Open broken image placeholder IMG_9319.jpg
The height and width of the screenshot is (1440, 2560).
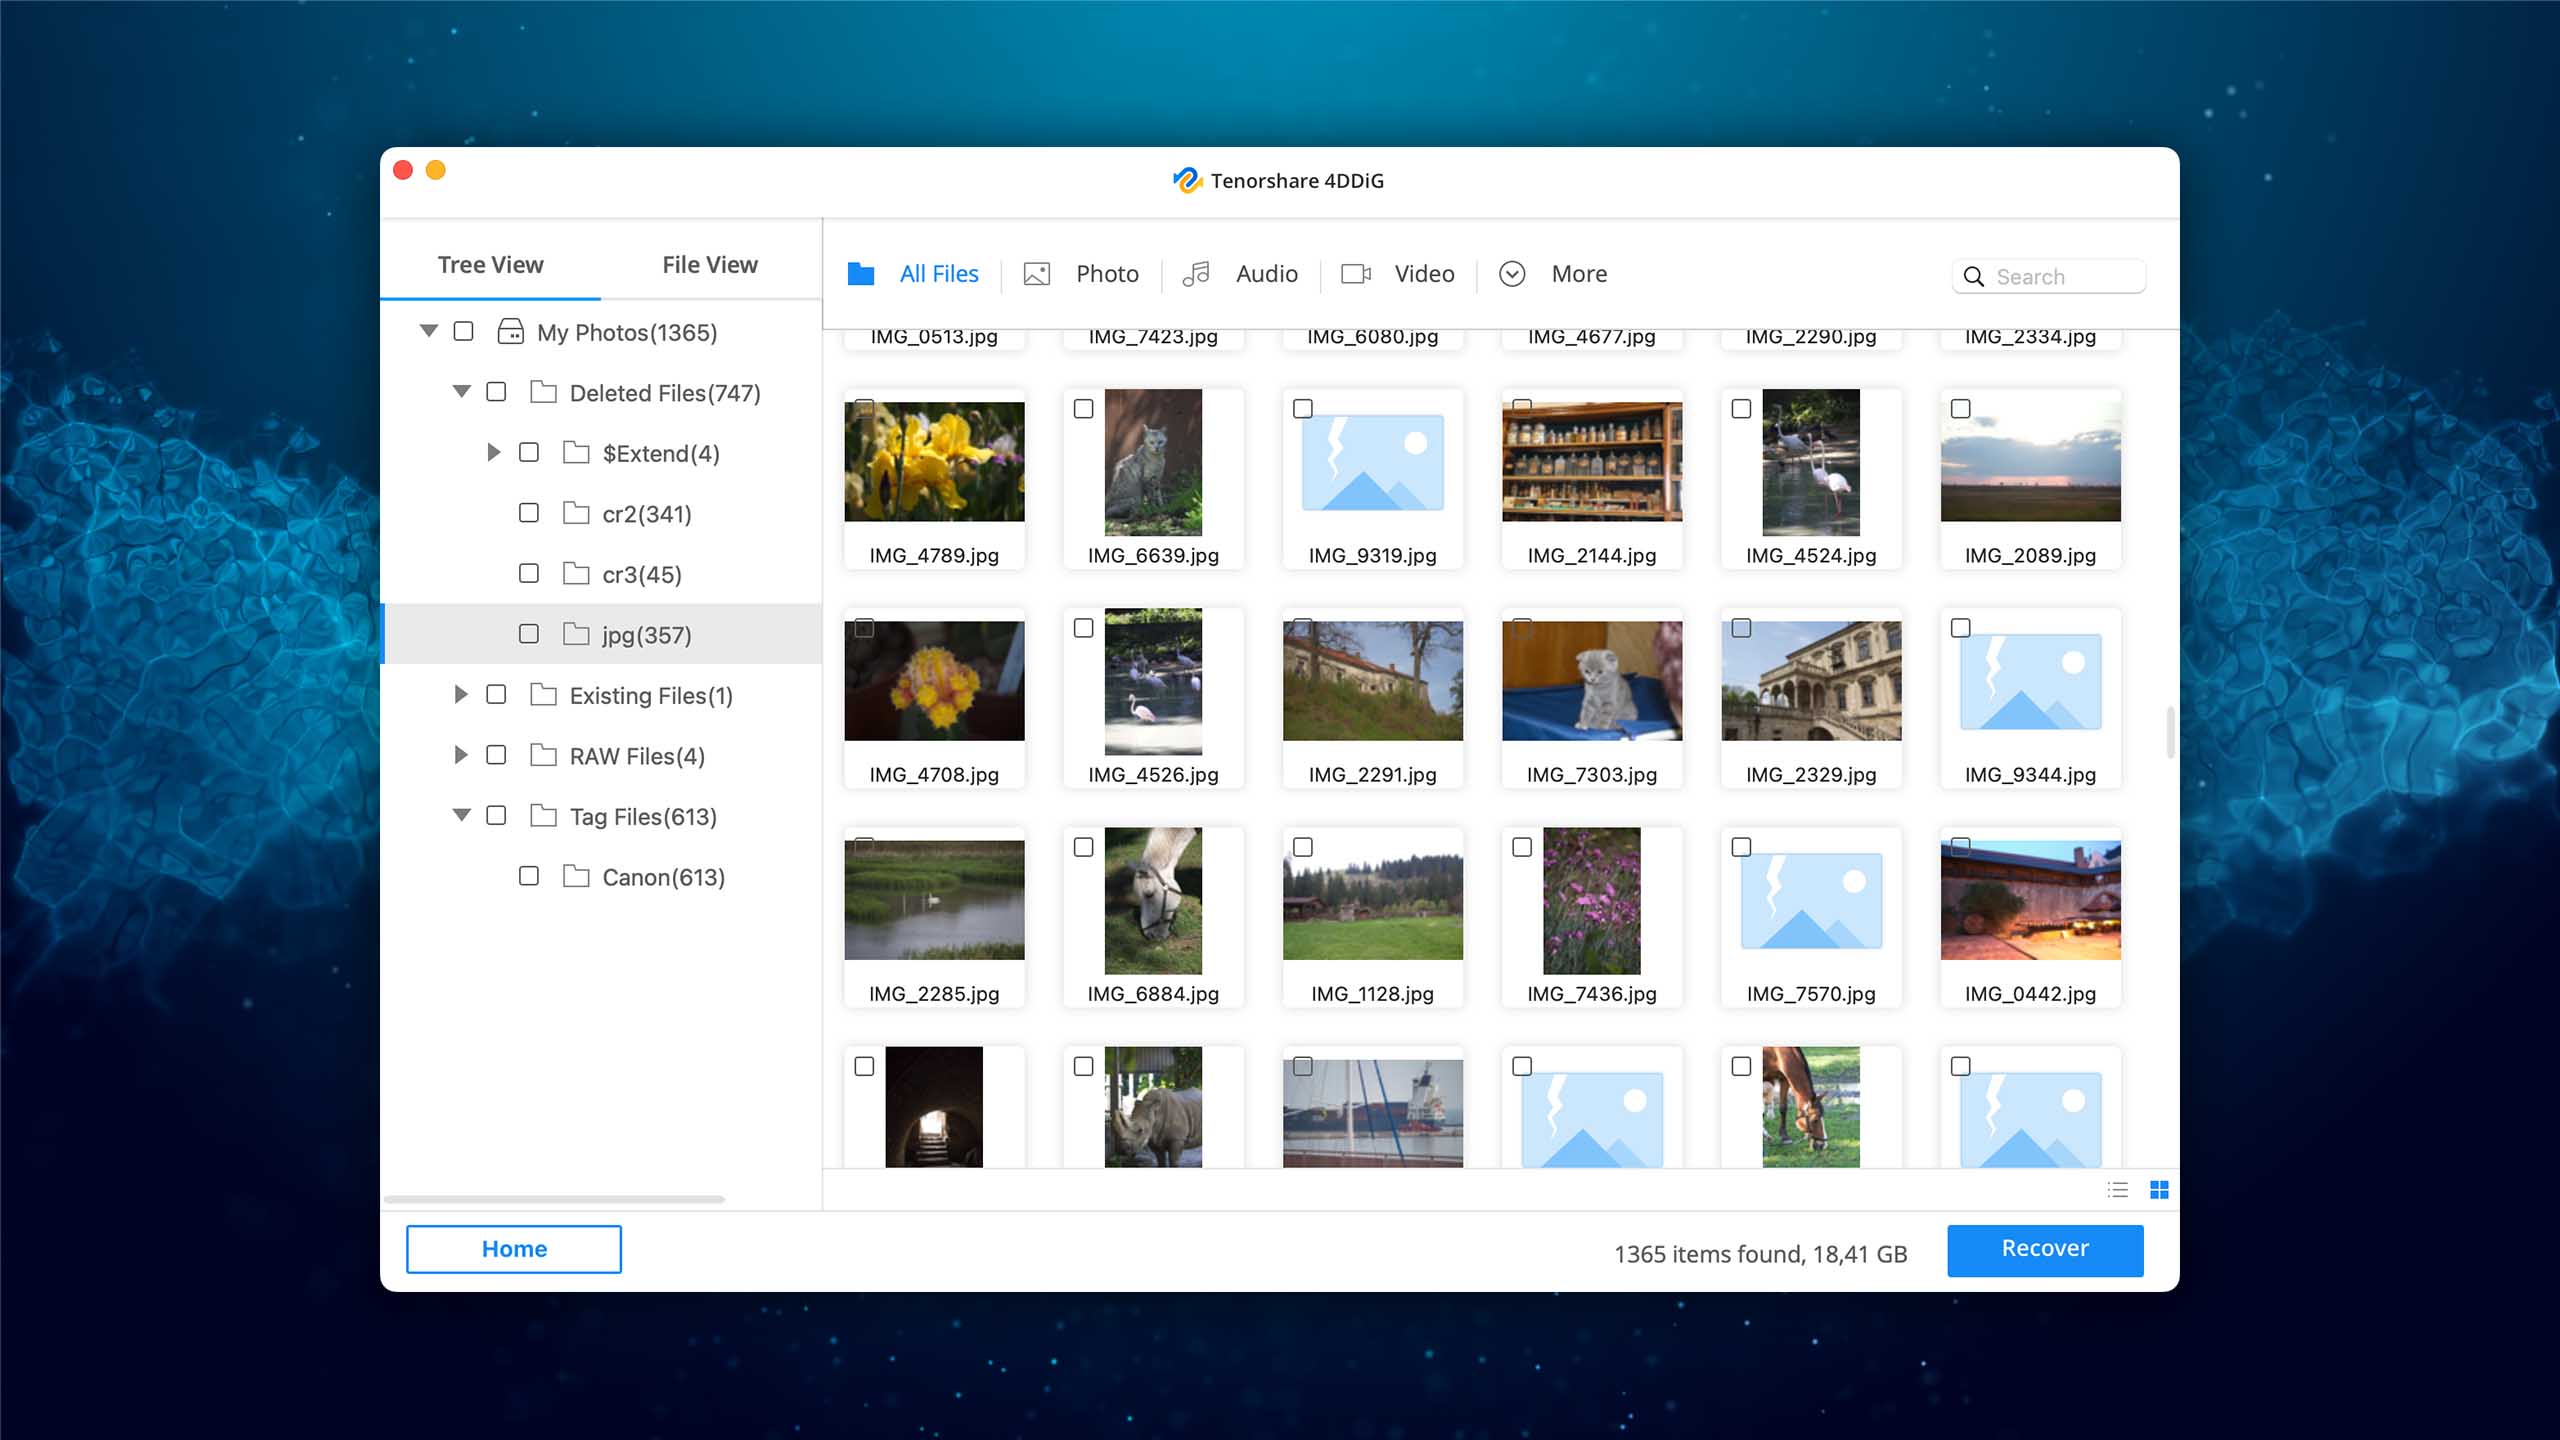(1372, 463)
